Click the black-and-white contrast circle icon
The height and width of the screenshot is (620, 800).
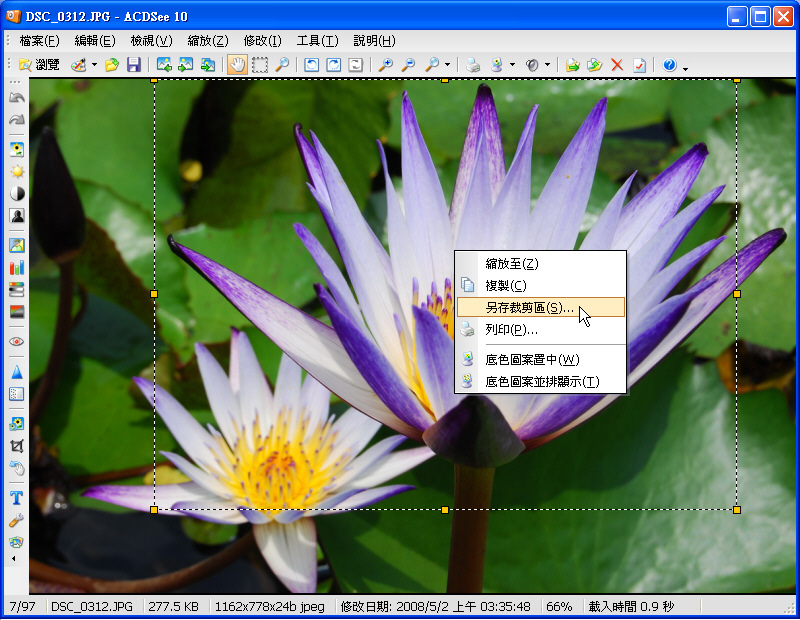tap(16, 193)
